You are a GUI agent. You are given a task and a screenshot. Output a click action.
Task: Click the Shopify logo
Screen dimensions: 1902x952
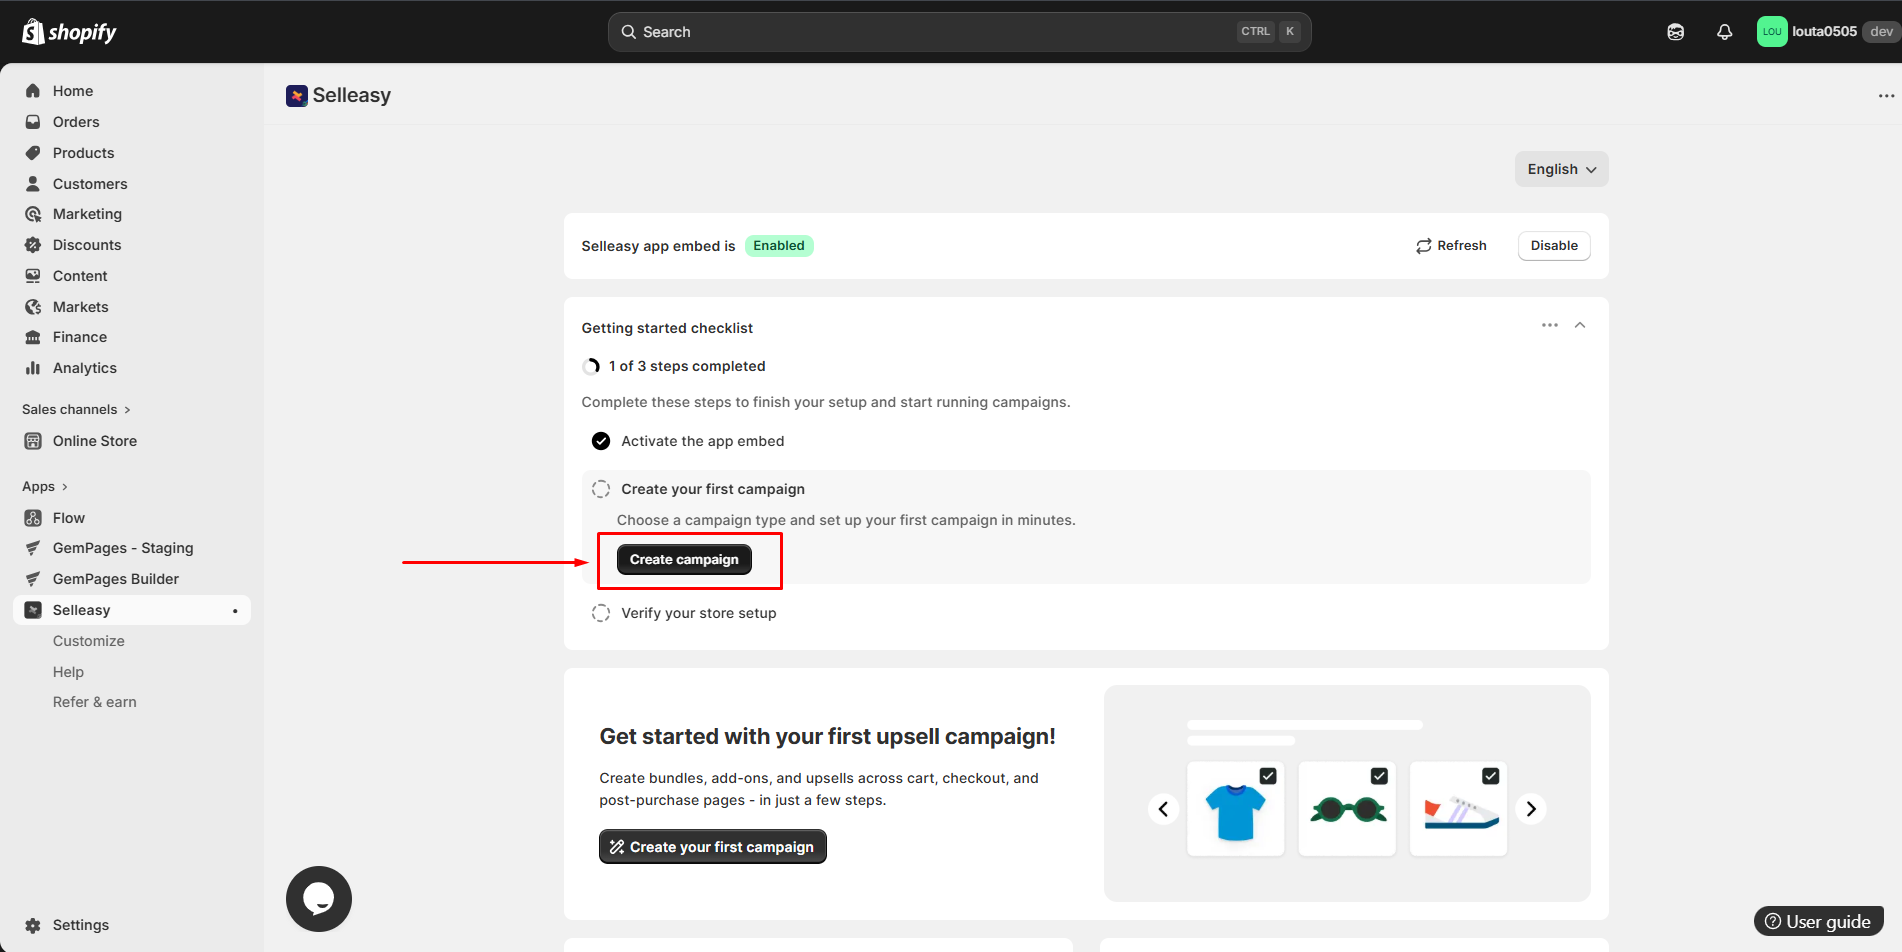pos(69,32)
